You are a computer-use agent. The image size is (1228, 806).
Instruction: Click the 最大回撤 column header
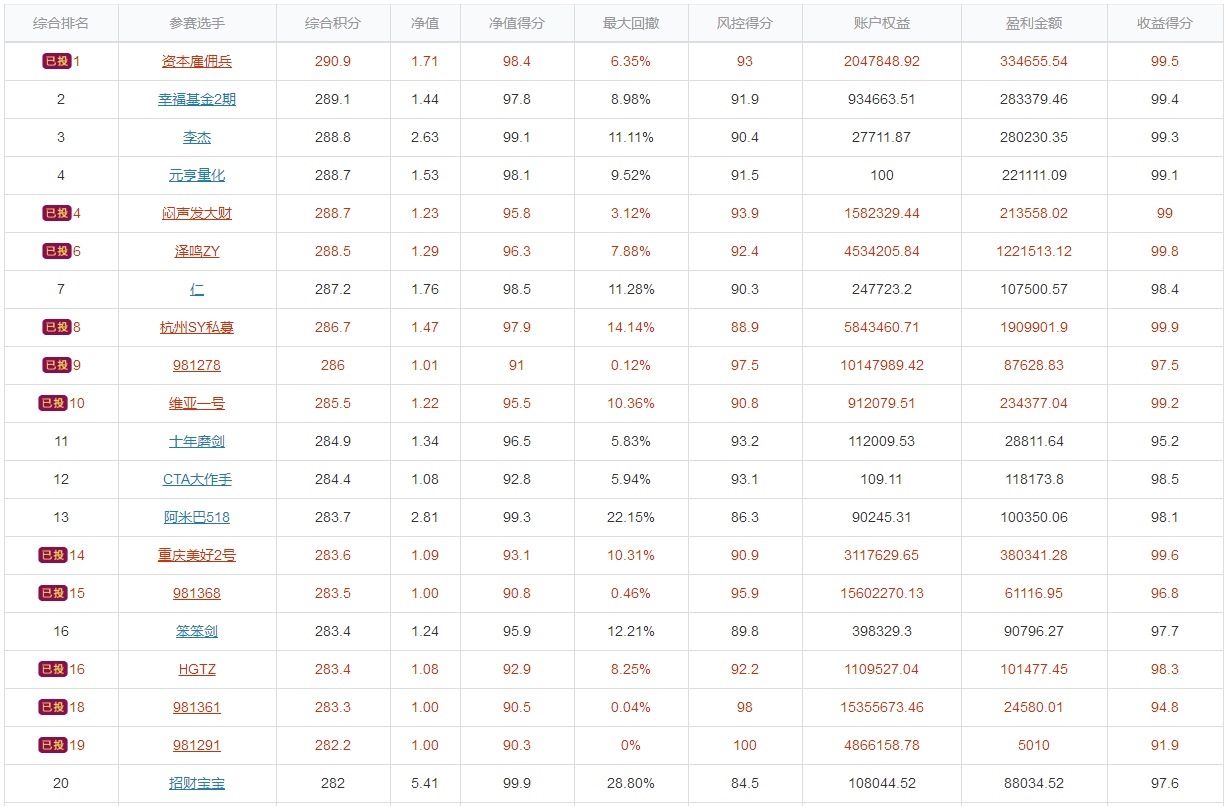631,23
